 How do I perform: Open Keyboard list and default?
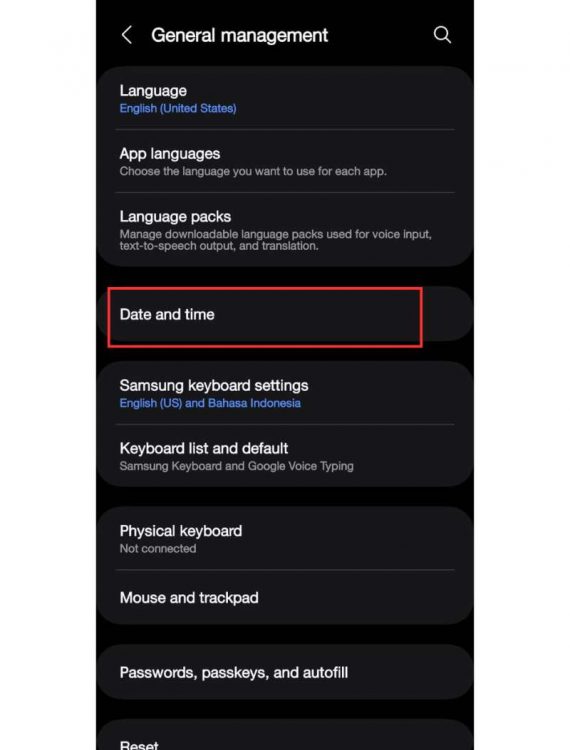tap(285, 456)
